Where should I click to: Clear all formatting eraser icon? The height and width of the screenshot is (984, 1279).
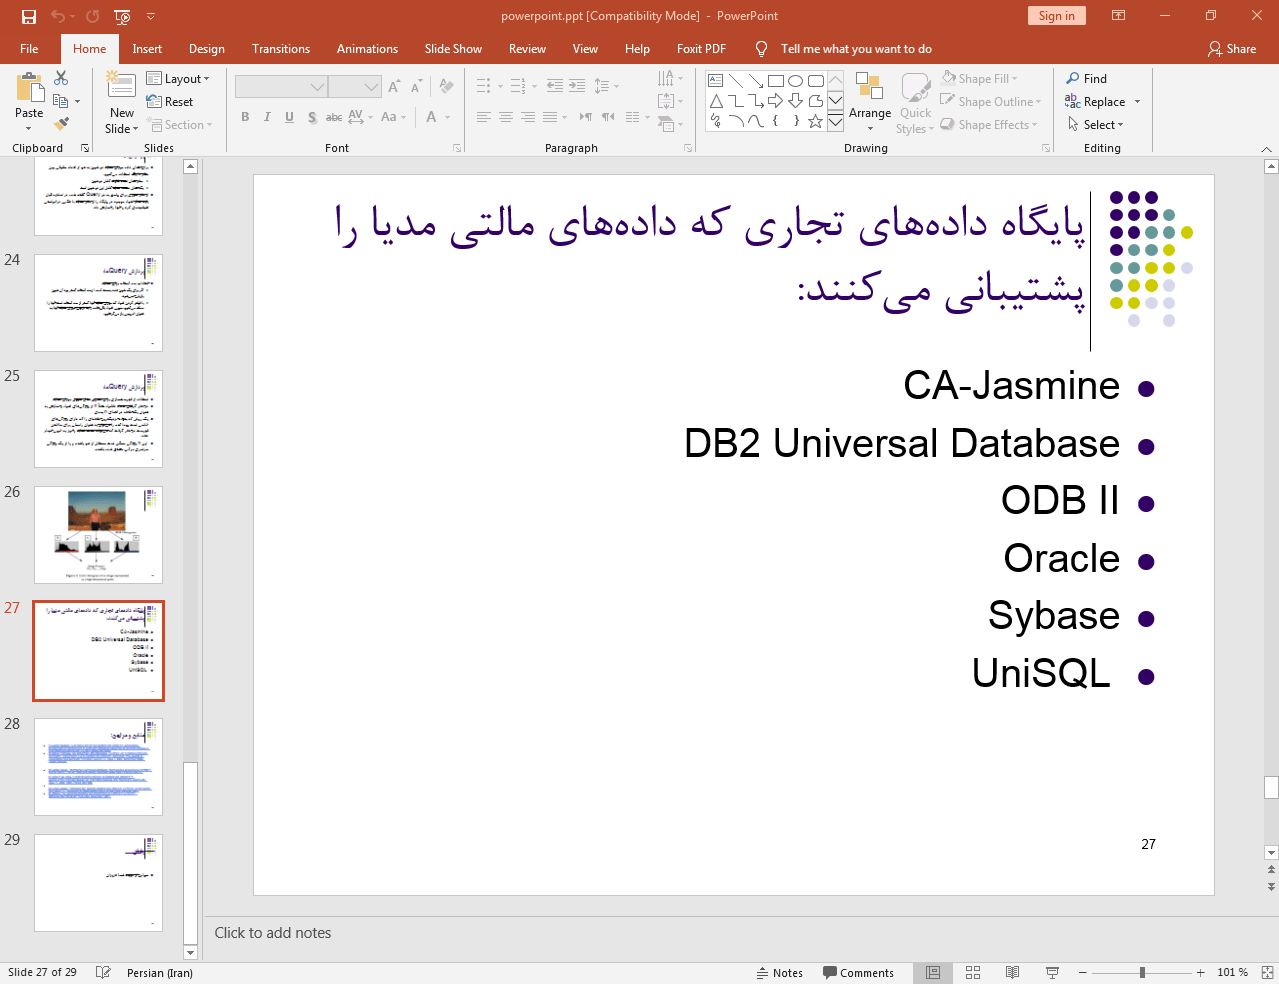447,87
